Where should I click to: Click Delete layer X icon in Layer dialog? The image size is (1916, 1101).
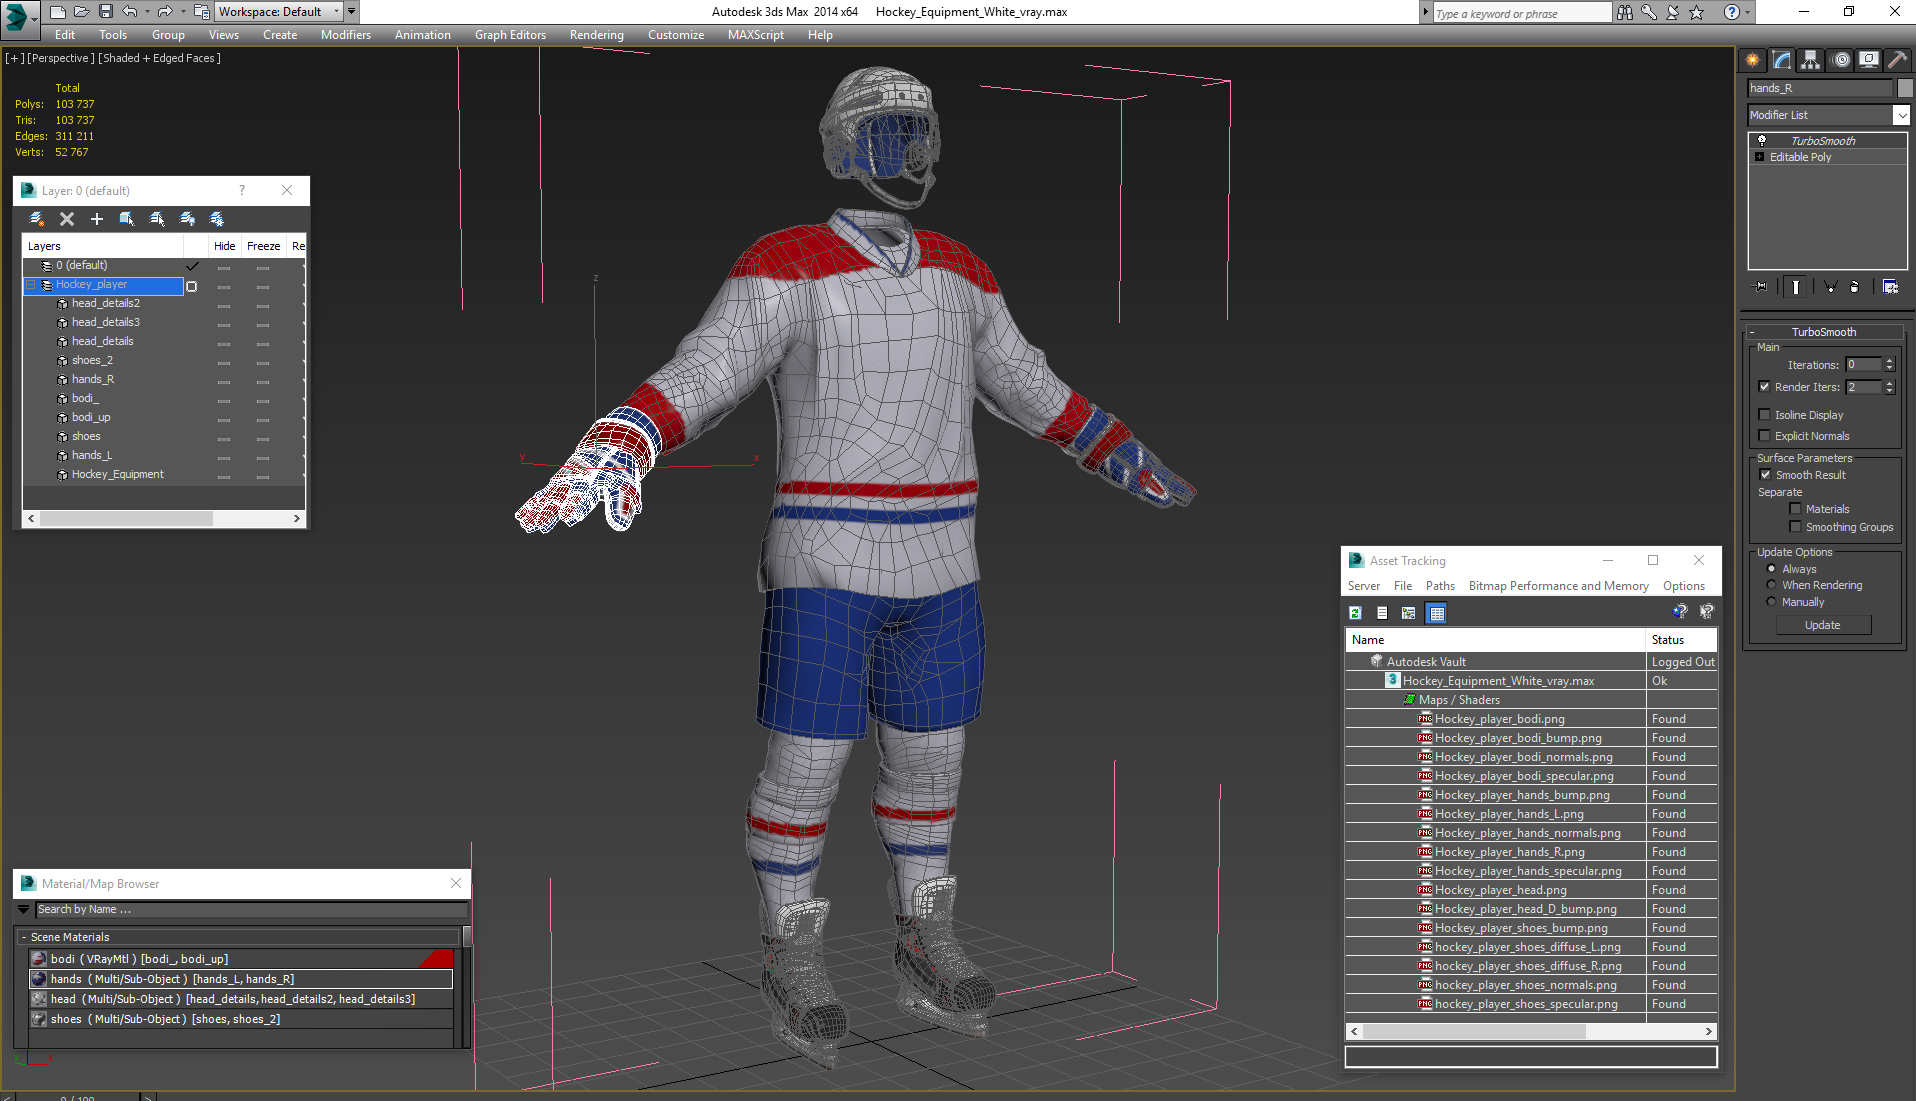[67, 219]
